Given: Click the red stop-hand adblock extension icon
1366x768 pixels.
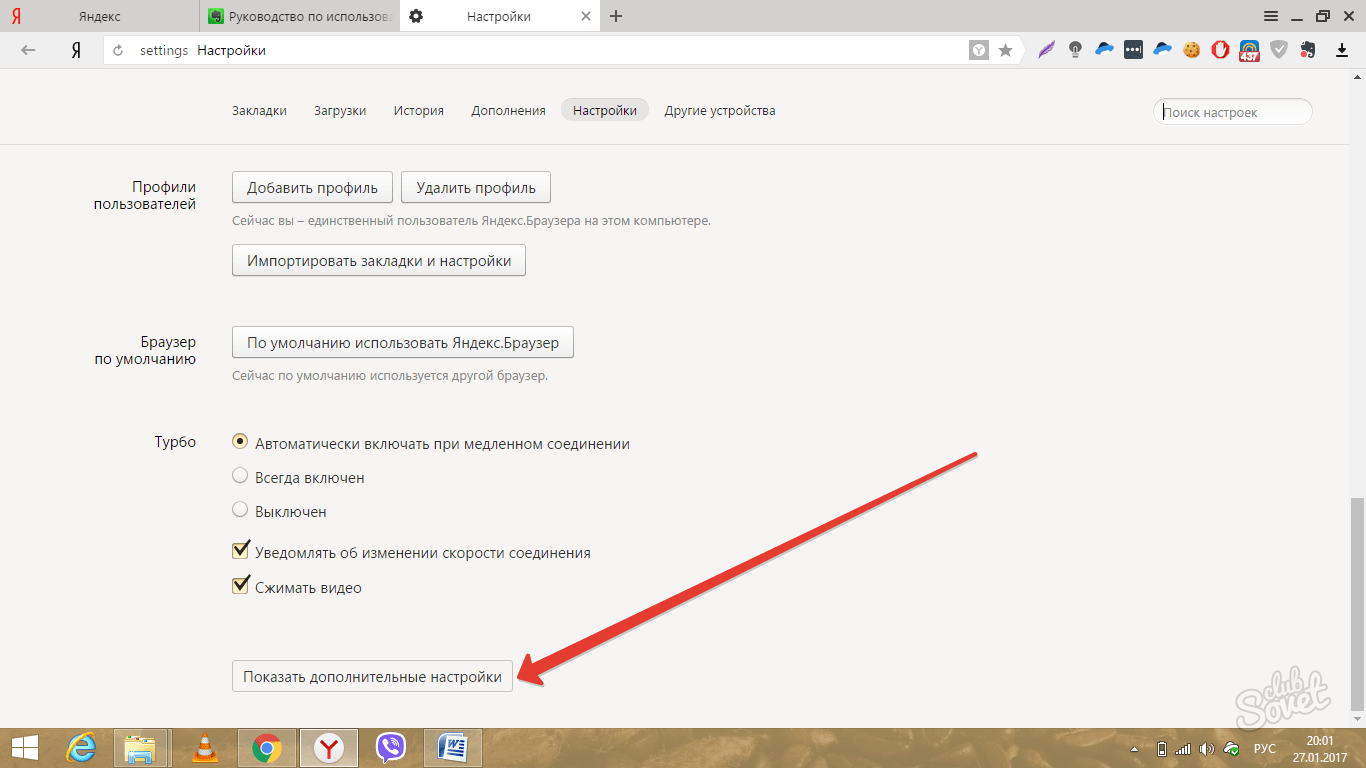Looking at the screenshot, I should click(x=1220, y=49).
